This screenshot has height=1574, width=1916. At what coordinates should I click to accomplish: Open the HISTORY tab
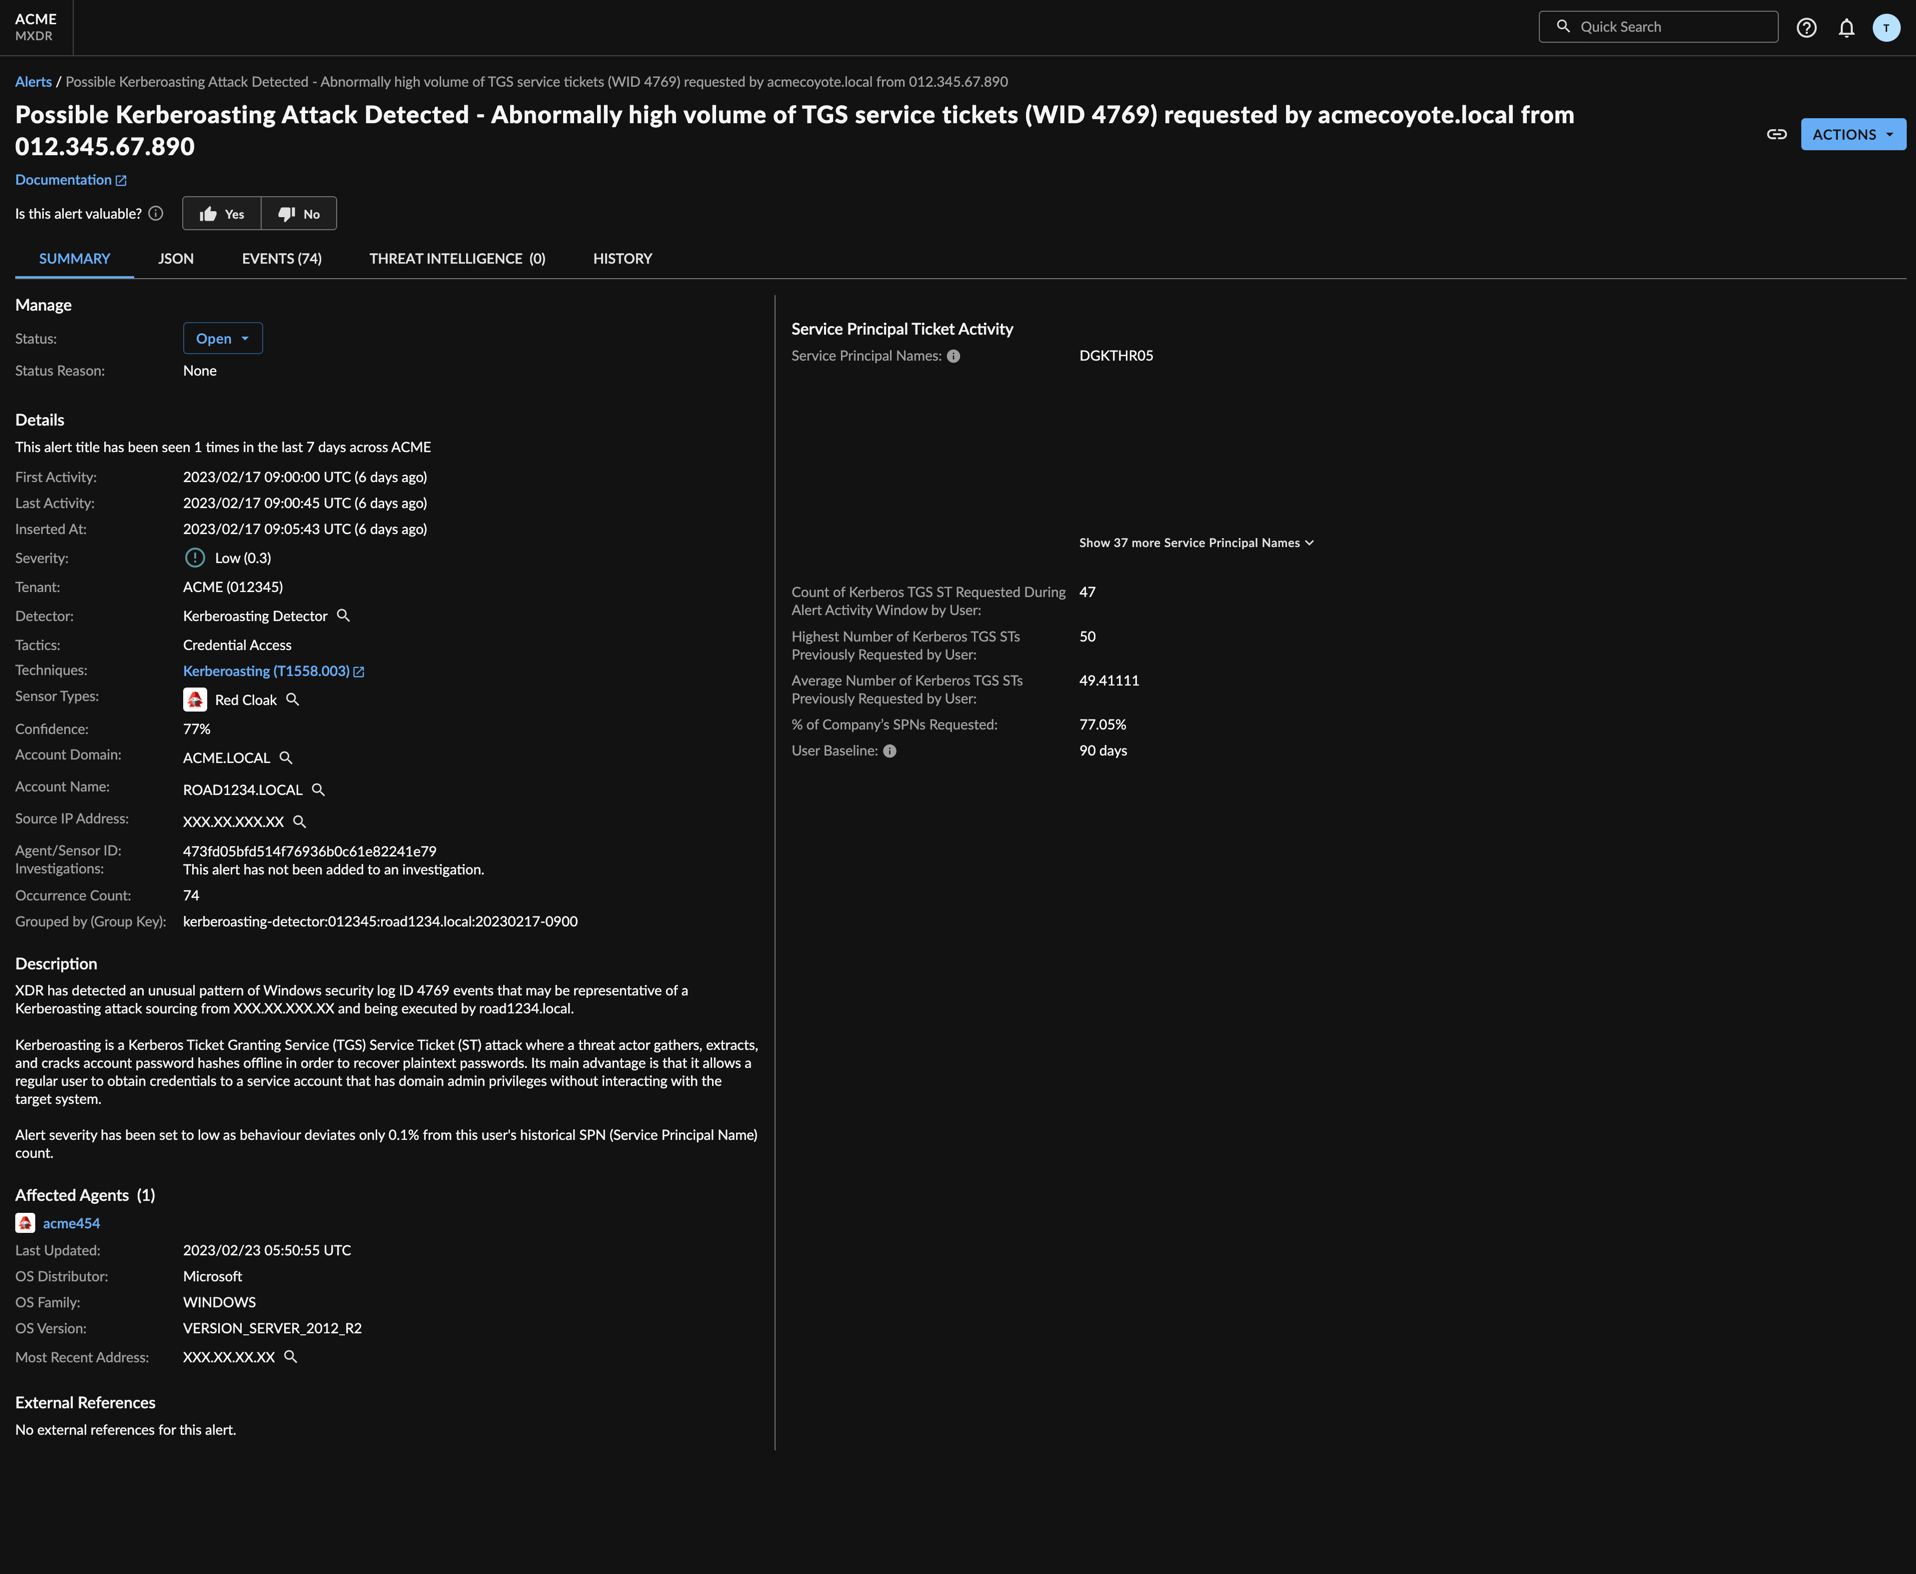click(622, 258)
